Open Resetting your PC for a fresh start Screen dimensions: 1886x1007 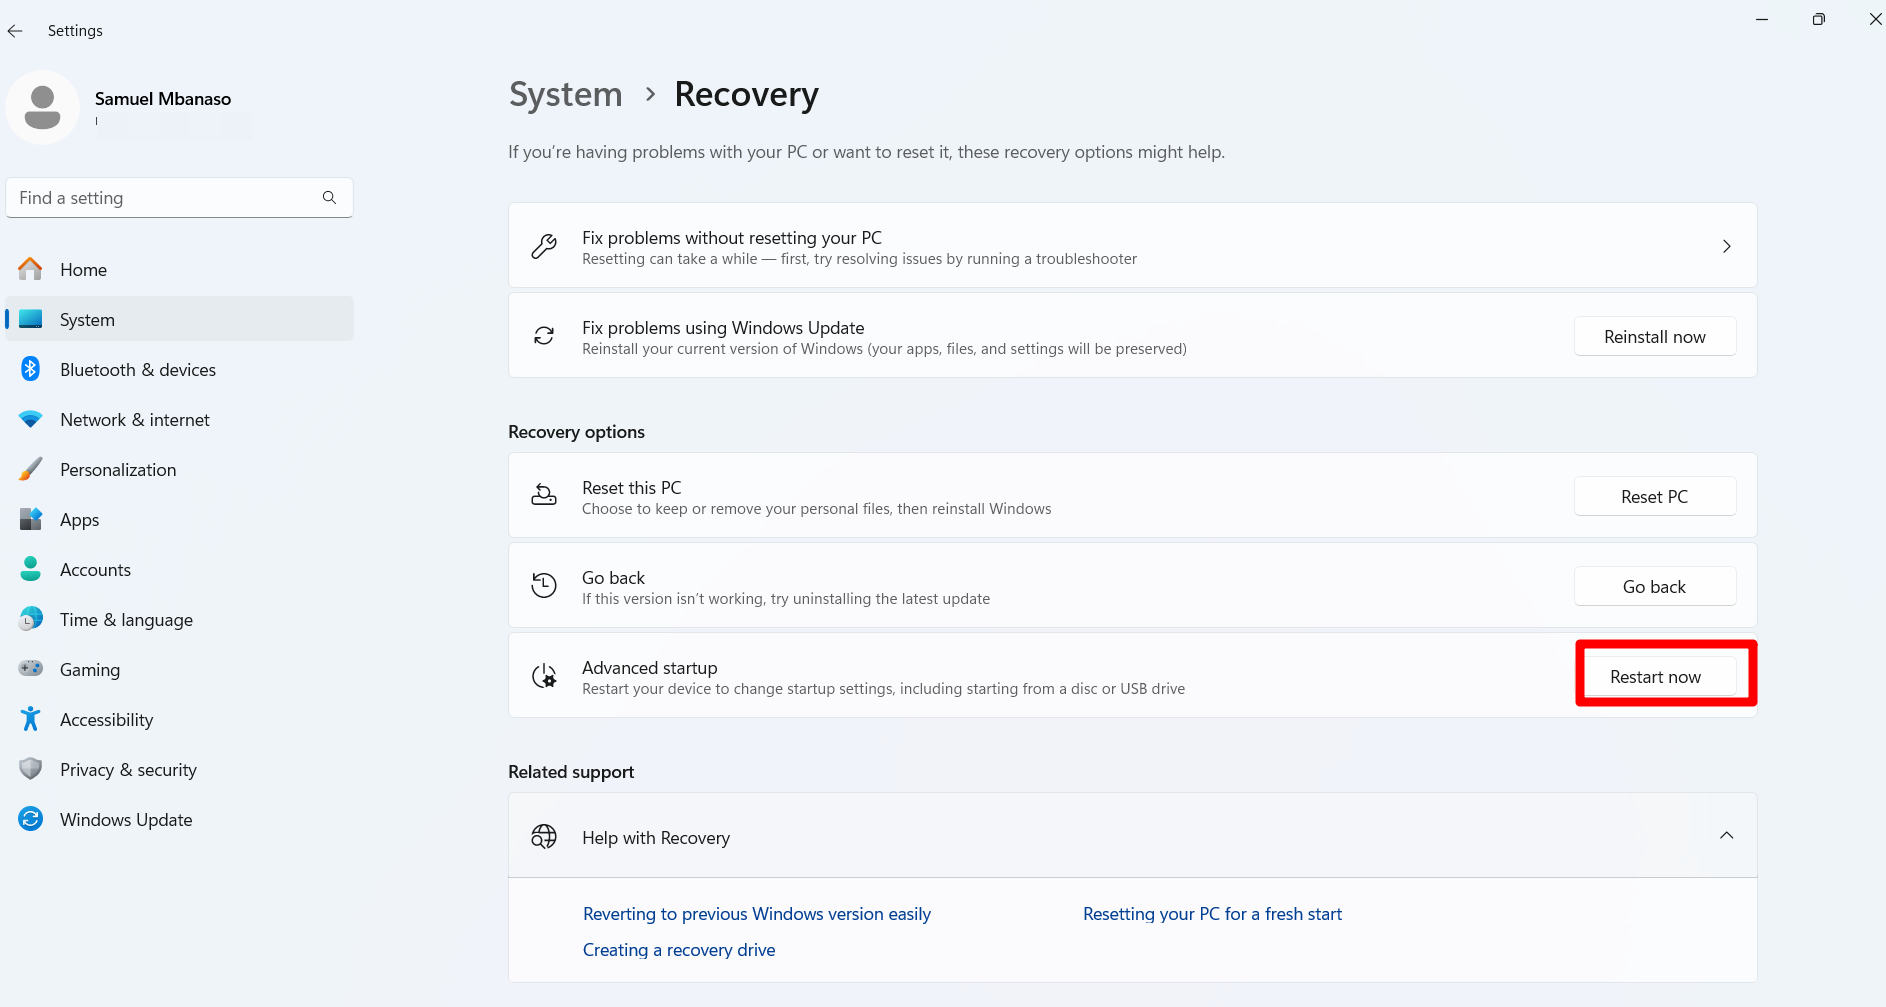pyautogui.click(x=1212, y=913)
